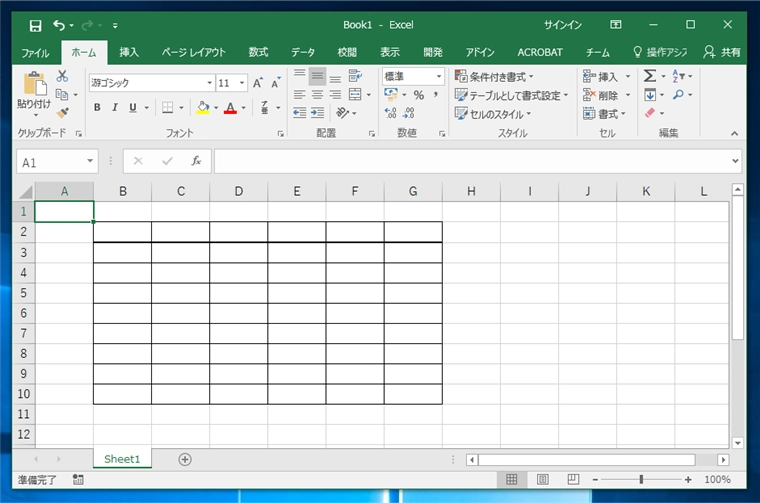Switch to the データ tab
Image resolution: width=760 pixels, height=503 pixels.
[303, 52]
